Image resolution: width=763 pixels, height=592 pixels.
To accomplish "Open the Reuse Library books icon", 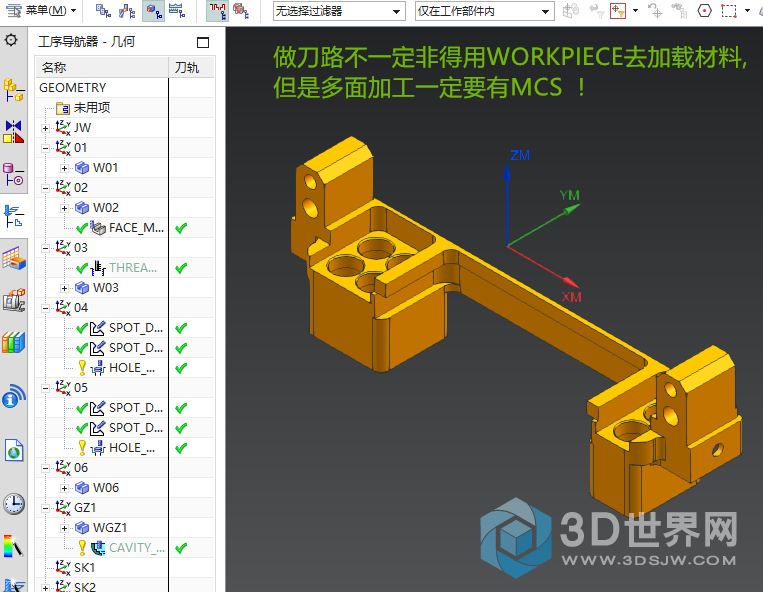I will [14, 342].
